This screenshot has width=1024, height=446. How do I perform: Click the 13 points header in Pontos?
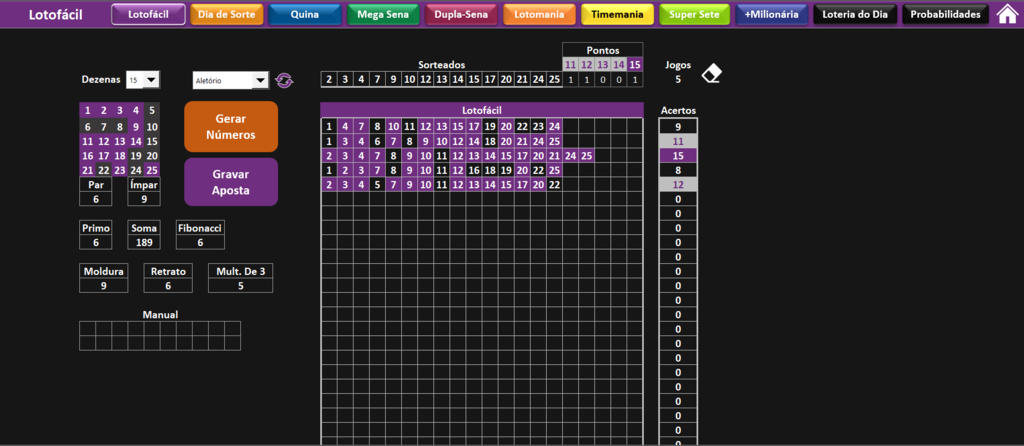602,65
